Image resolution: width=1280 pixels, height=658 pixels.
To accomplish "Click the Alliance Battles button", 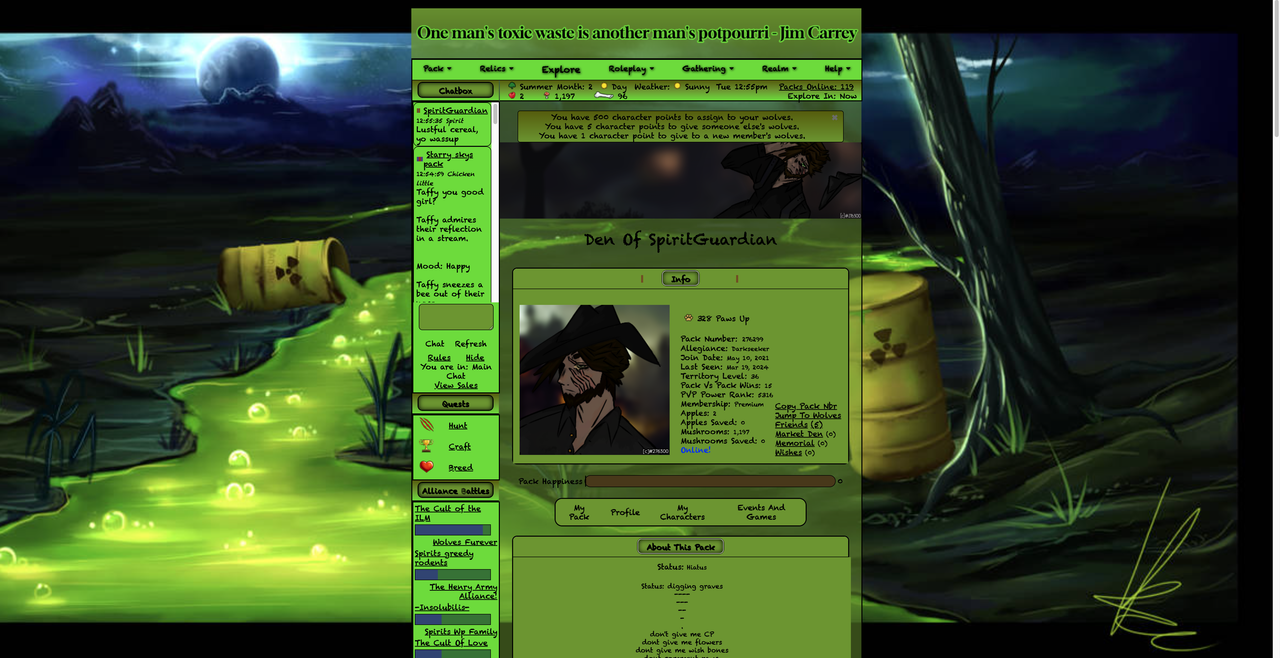I will click(x=455, y=491).
